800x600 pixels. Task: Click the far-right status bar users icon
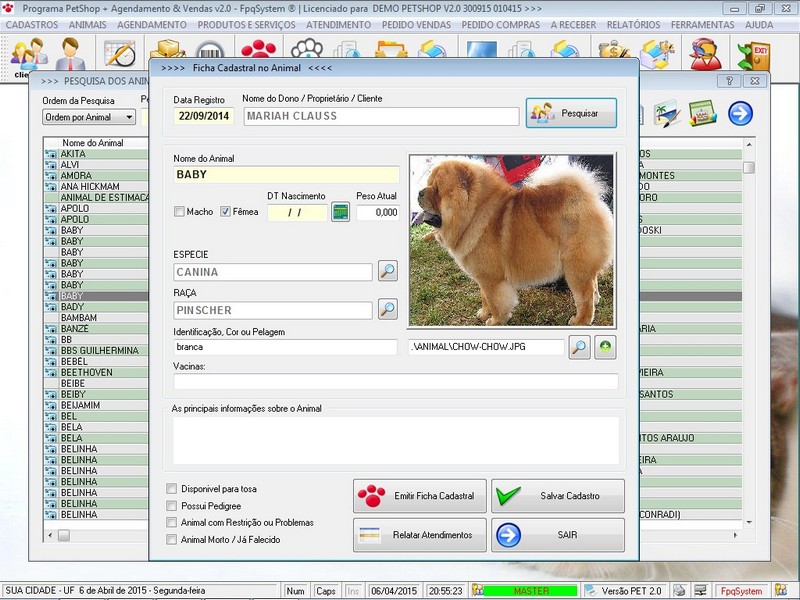click(780, 590)
